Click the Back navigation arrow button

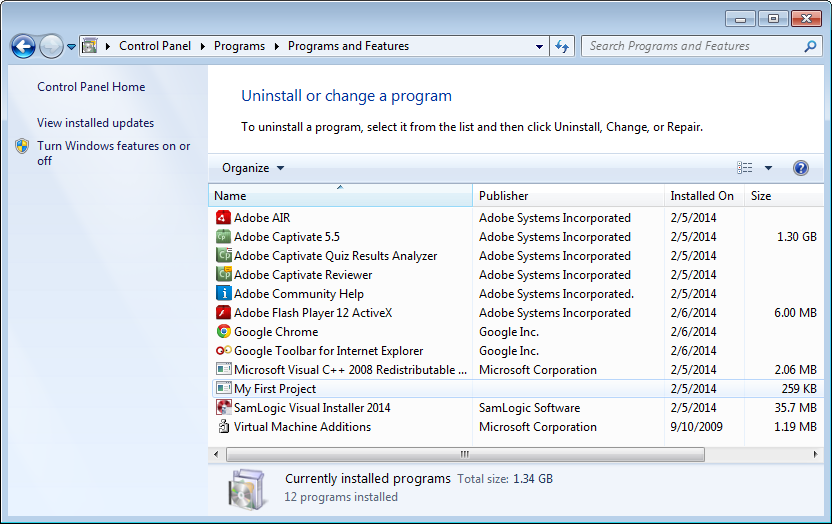(23, 47)
